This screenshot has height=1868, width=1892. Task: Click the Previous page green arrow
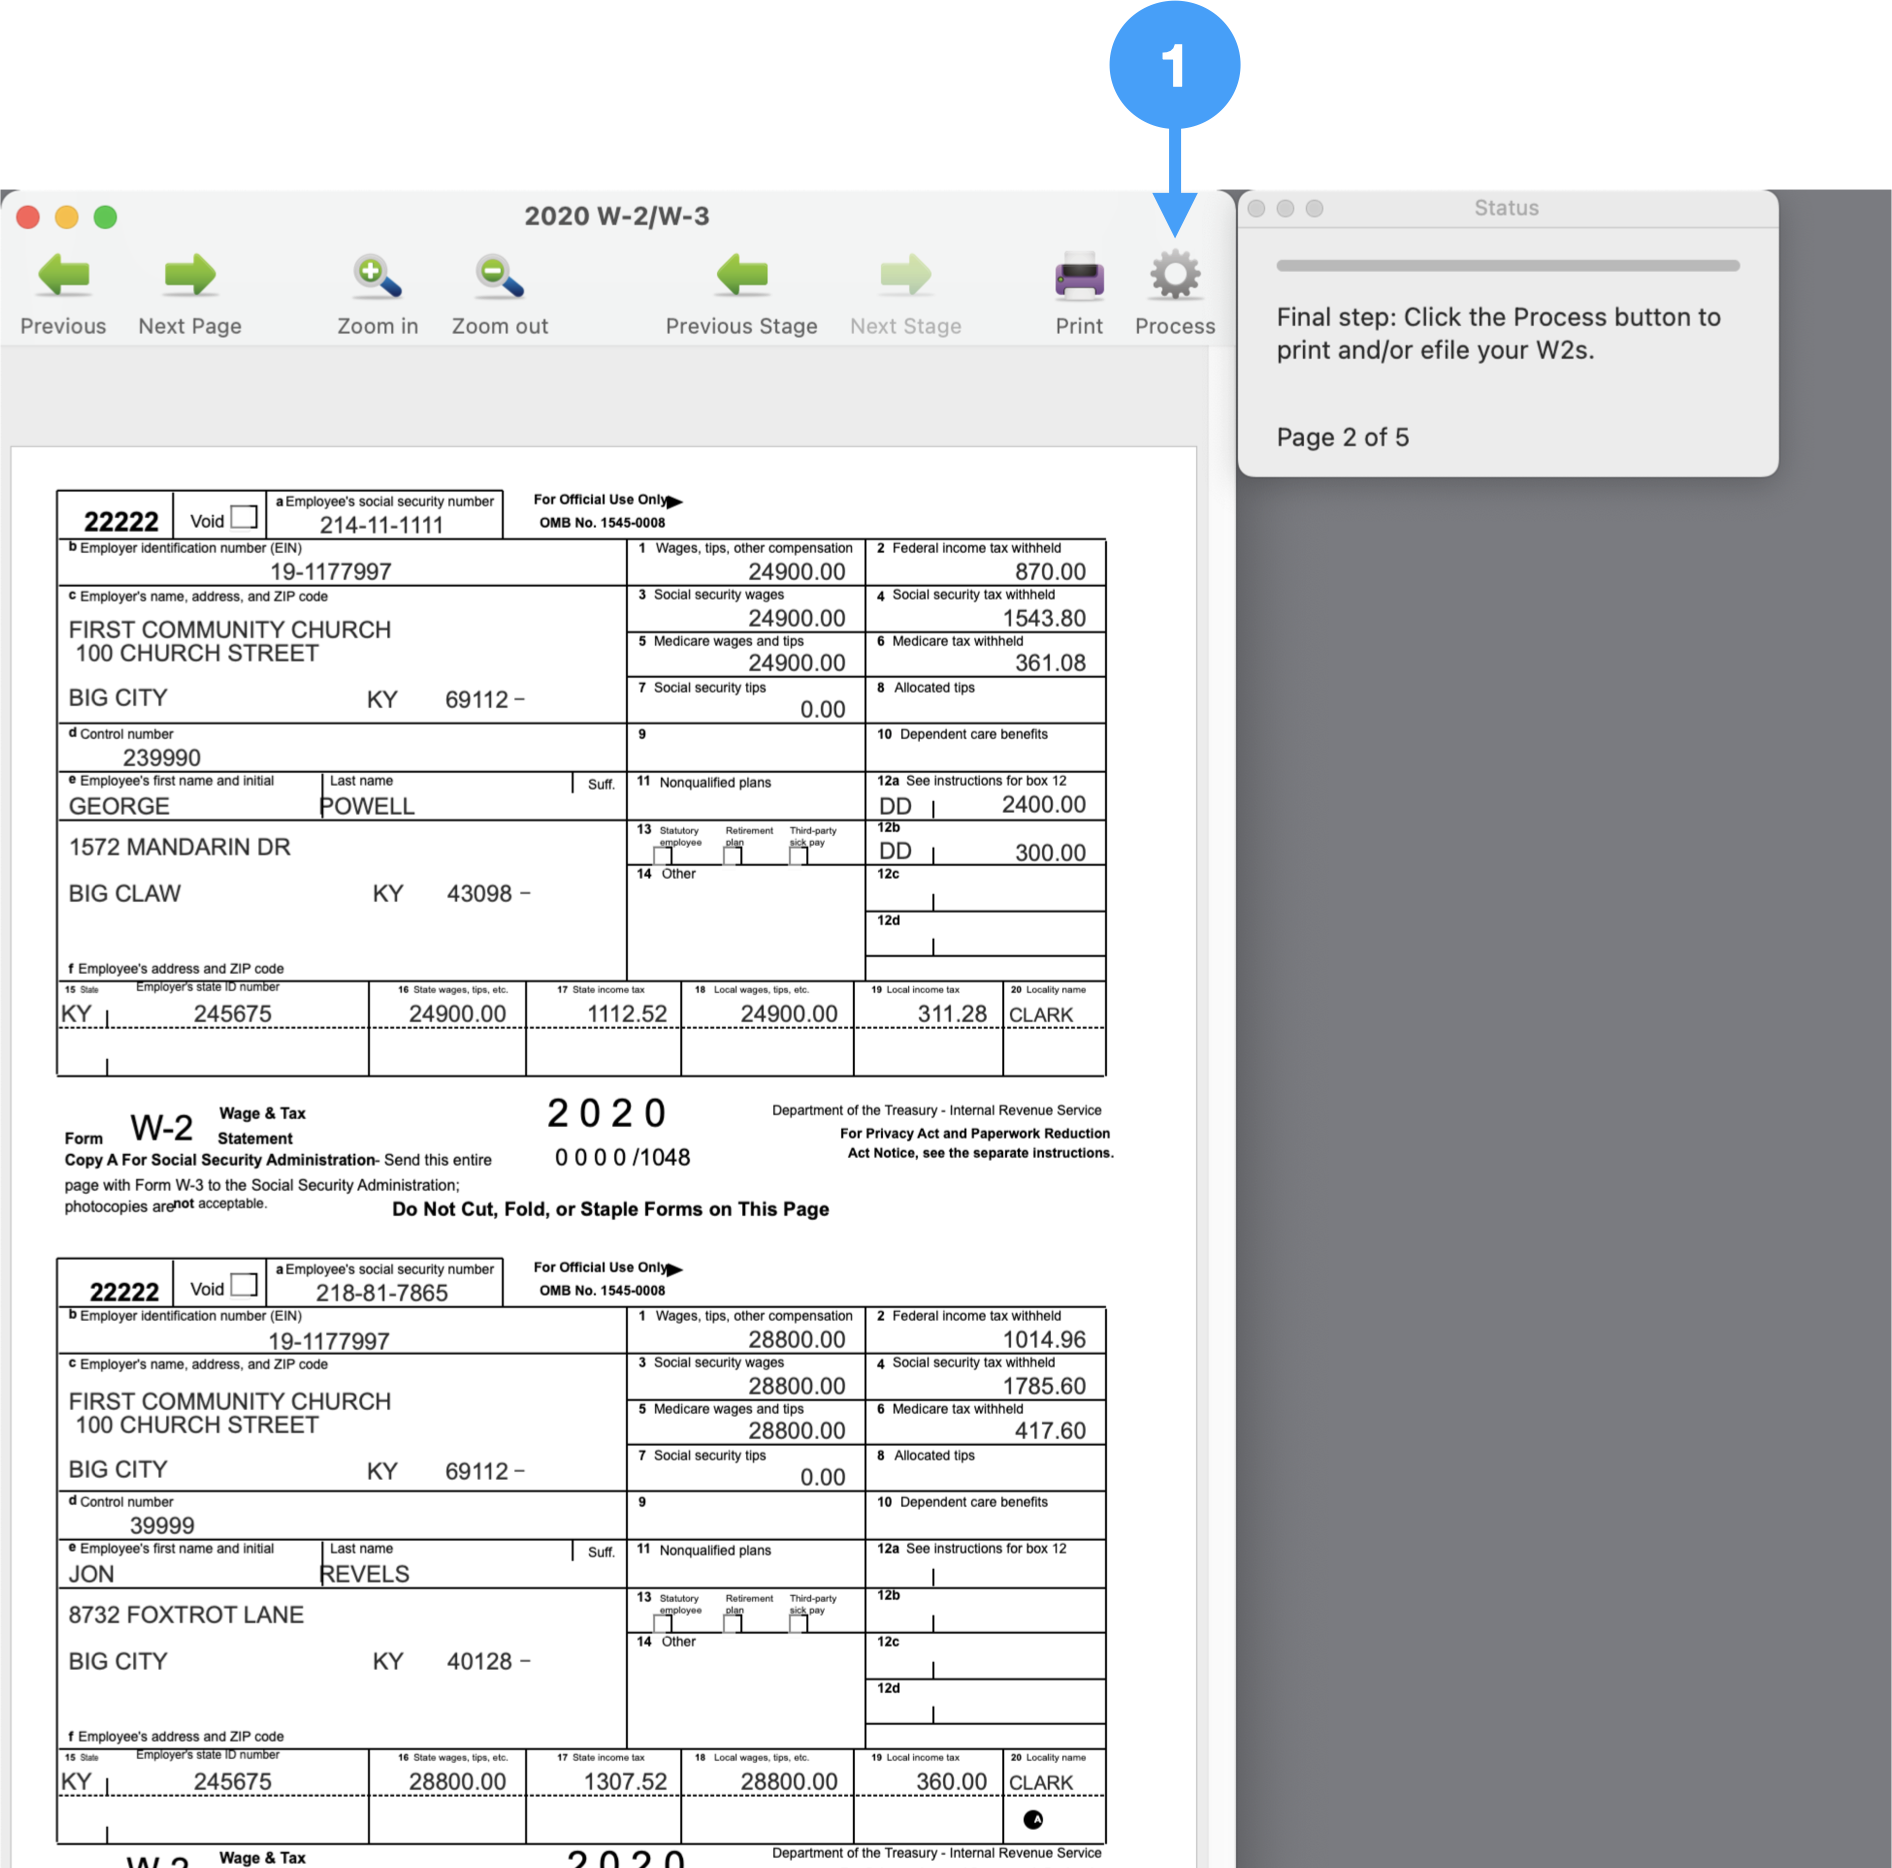click(x=63, y=276)
